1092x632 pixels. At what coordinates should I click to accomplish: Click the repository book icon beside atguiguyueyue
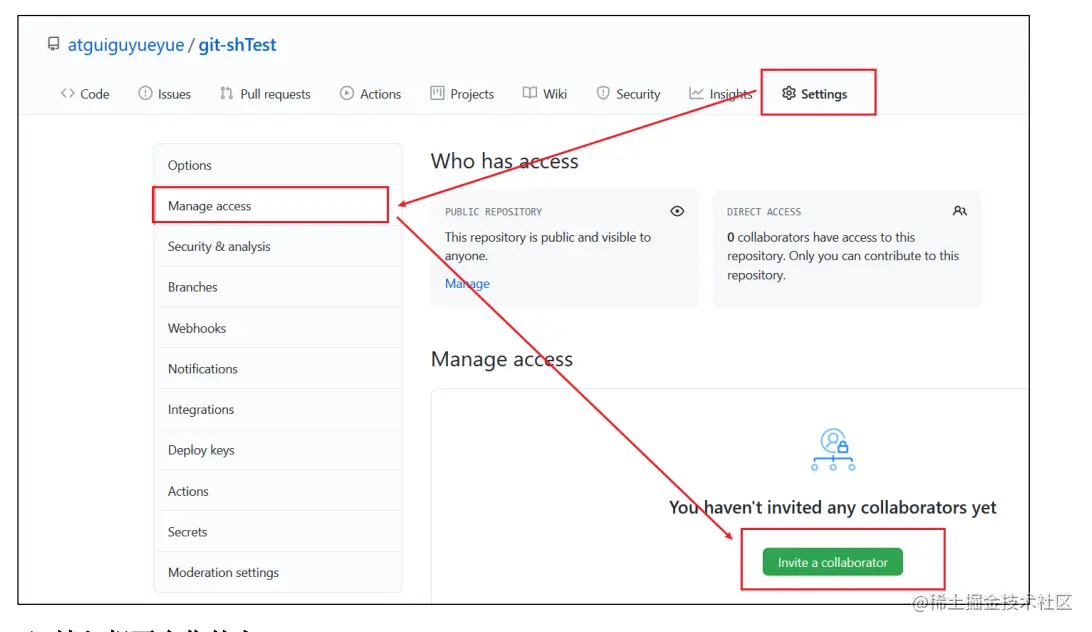pyautogui.click(x=54, y=44)
